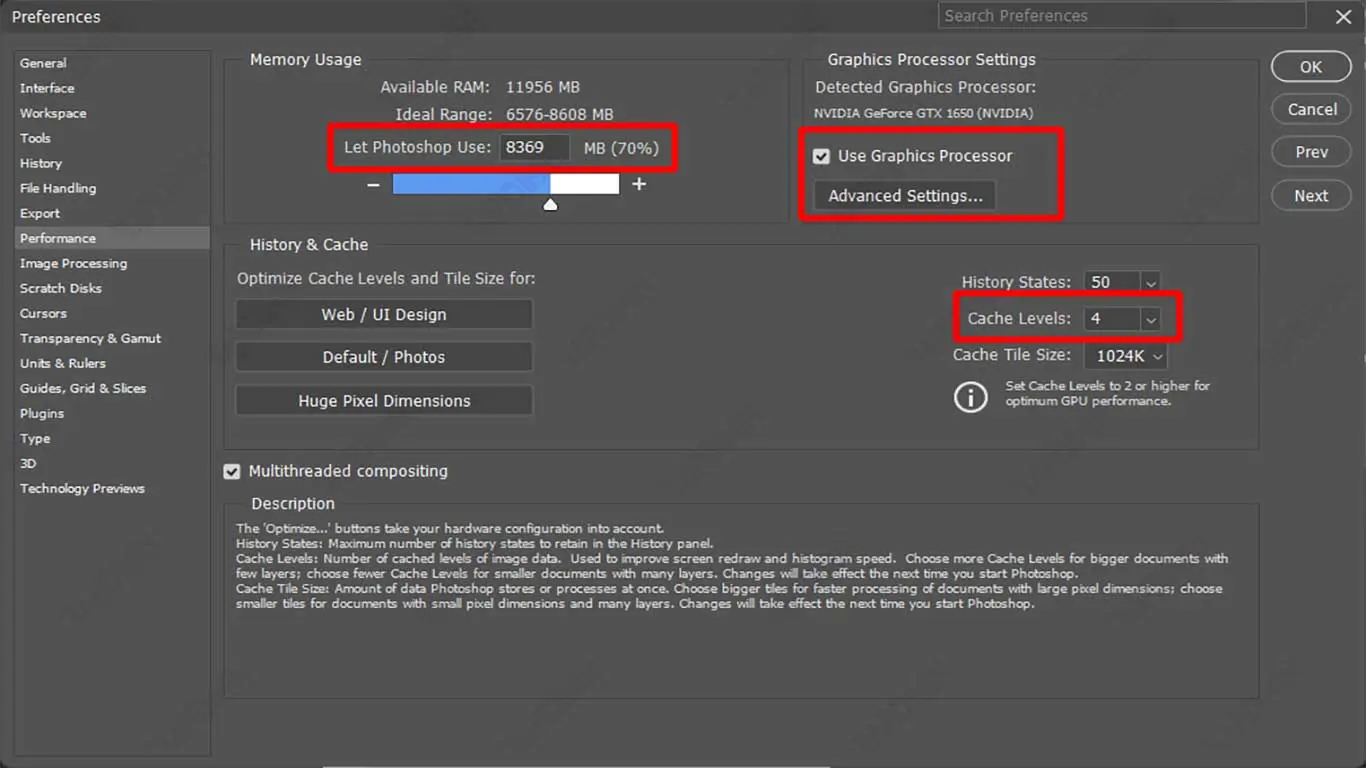Click the Advanced Settings button
The height and width of the screenshot is (768, 1366).
click(x=905, y=196)
